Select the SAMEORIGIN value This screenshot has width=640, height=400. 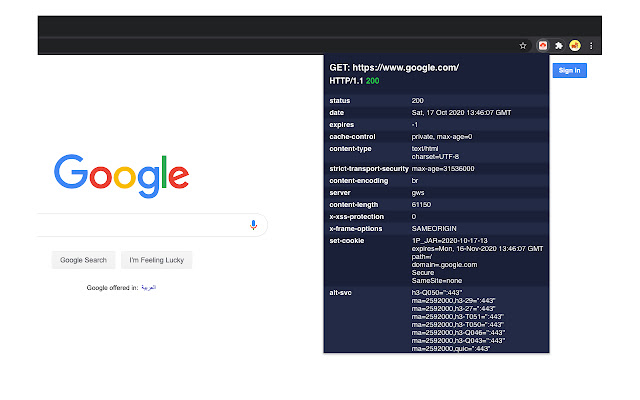click(x=434, y=229)
